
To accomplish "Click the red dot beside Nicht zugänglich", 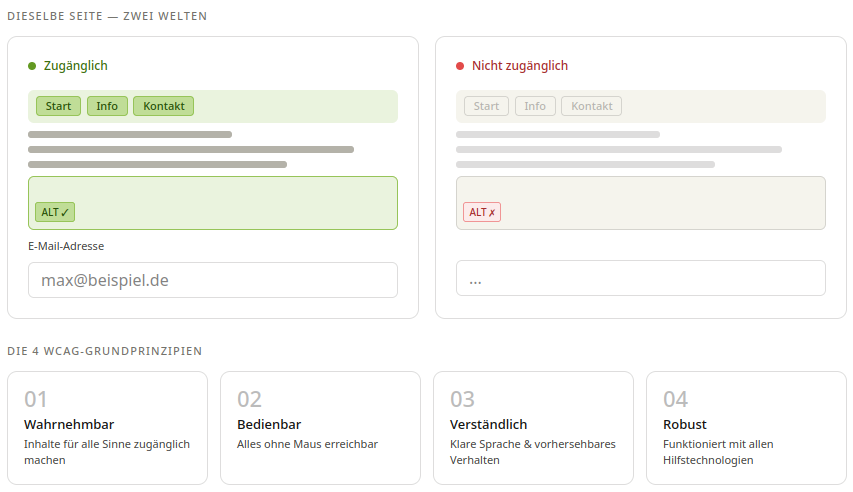I will [460, 66].
